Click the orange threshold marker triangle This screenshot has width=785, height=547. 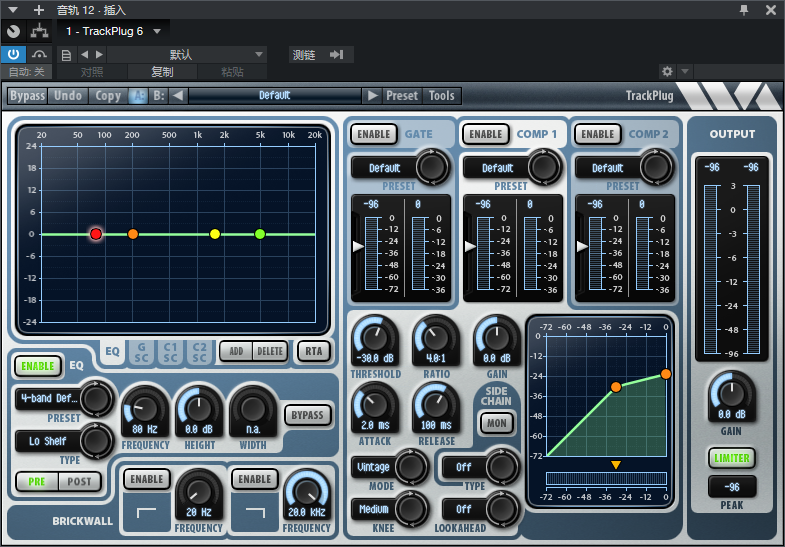tap(616, 465)
